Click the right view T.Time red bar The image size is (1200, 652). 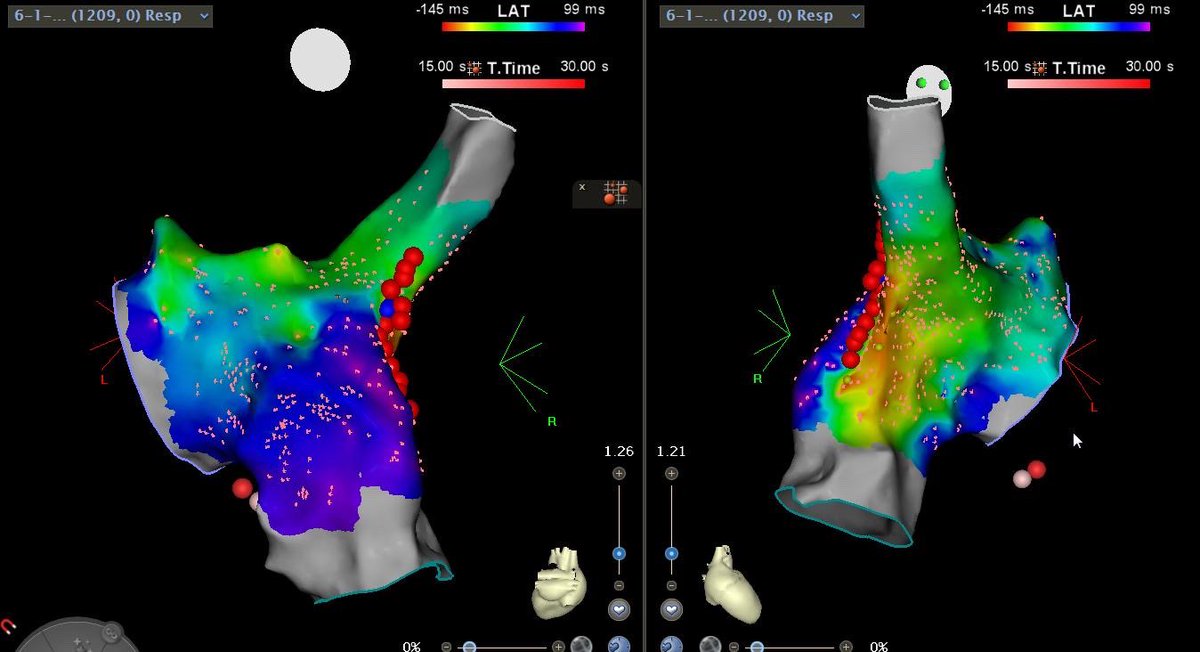click(x=1078, y=84)
